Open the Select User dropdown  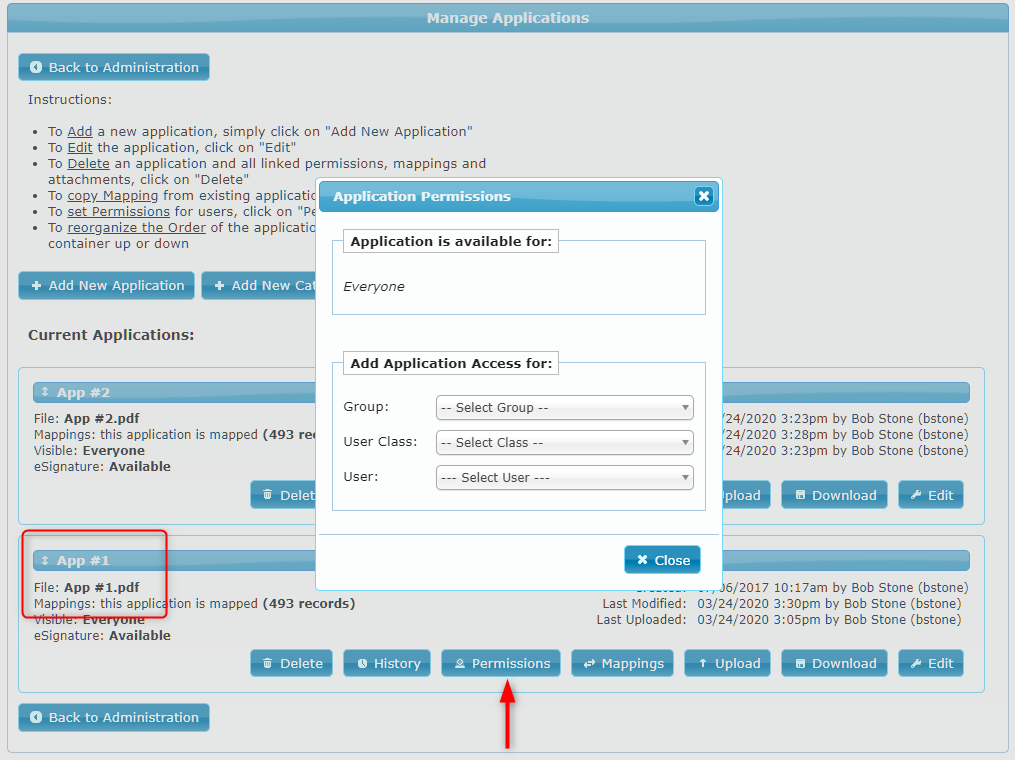(564, 478)
